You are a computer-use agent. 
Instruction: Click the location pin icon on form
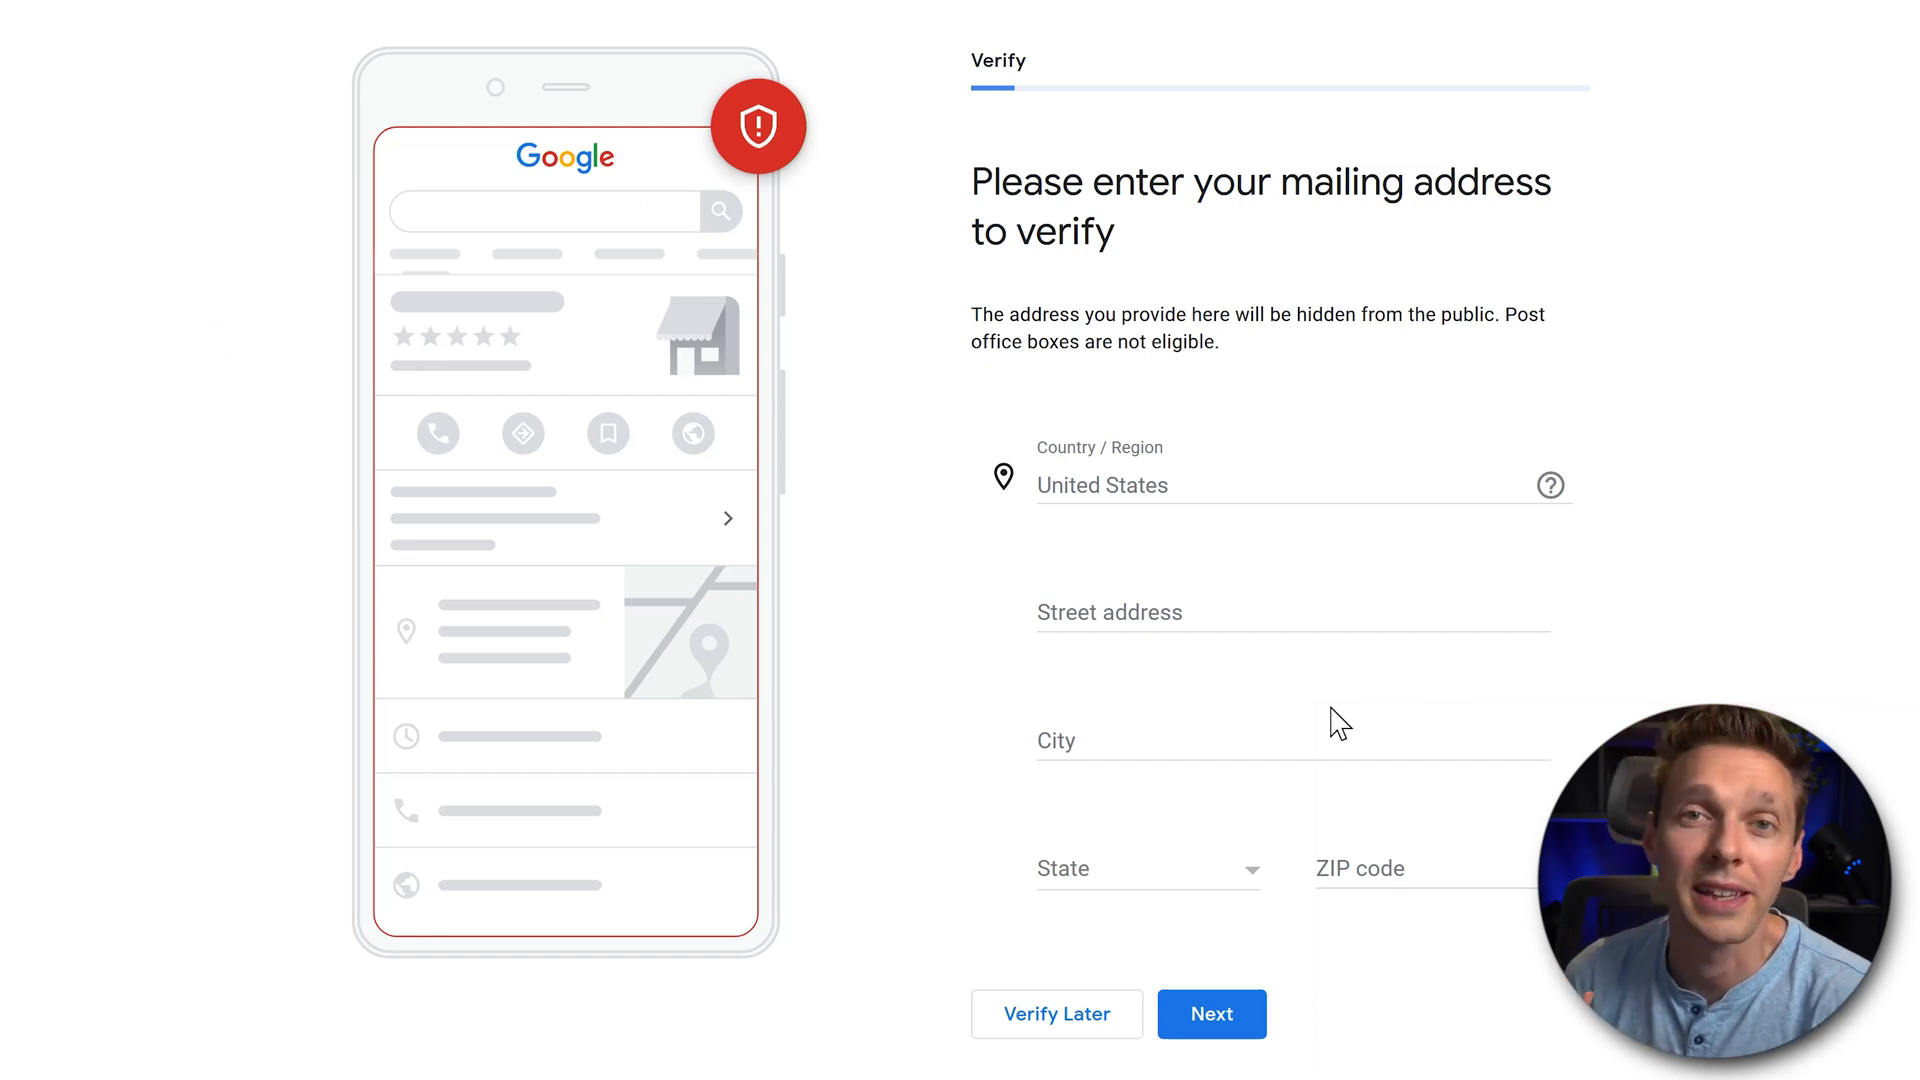pos(1004,476)
